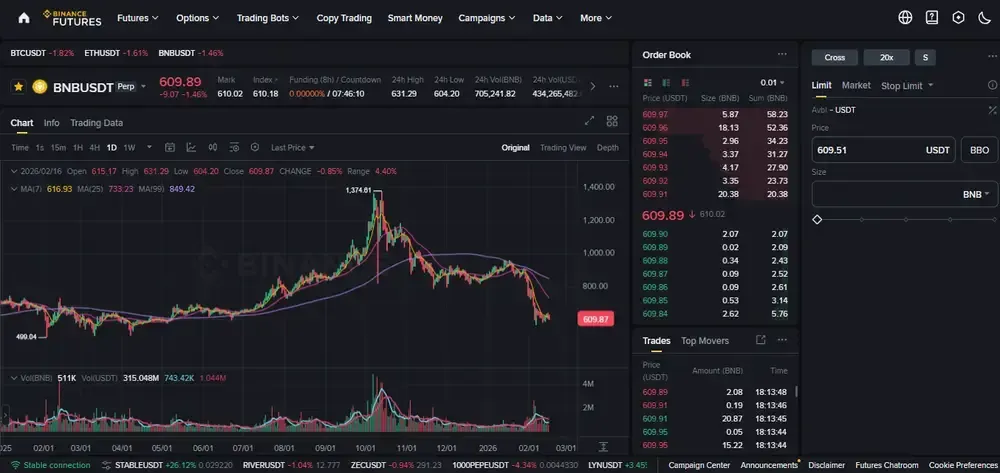
Task: Open the 0.01 price precision dropdown
Action: (x=772, y=83)
